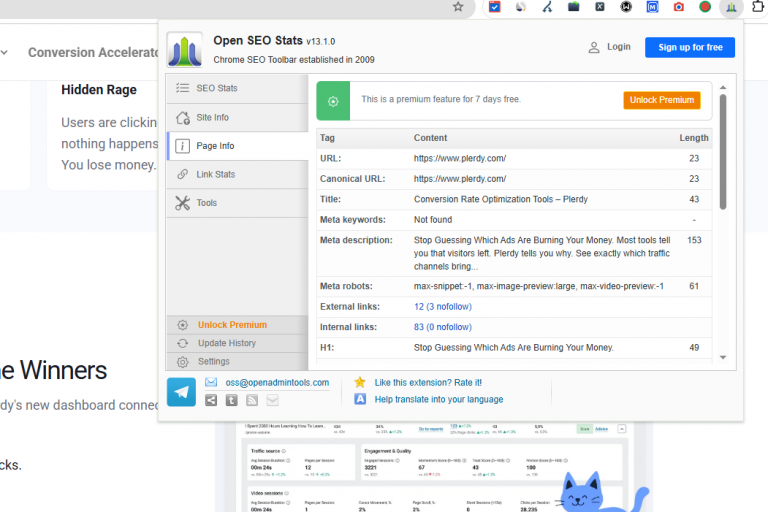Click the Meta keywords 'Not found' value
Viewport: 768px width, 512px height.
point(433,220)
